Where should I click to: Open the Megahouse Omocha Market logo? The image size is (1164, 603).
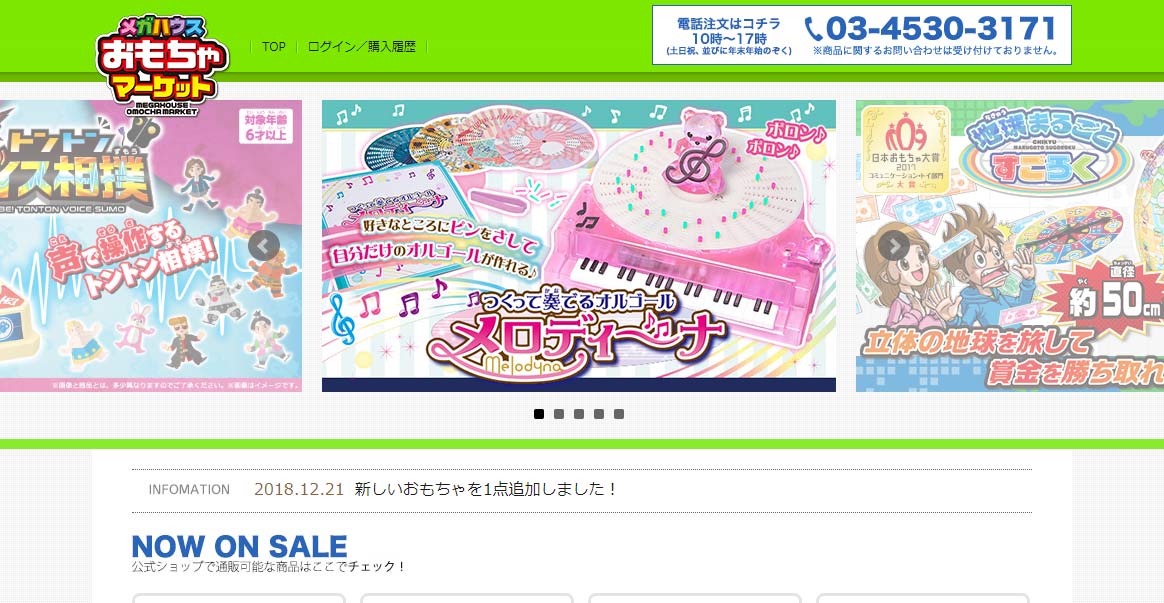point(162,65)
